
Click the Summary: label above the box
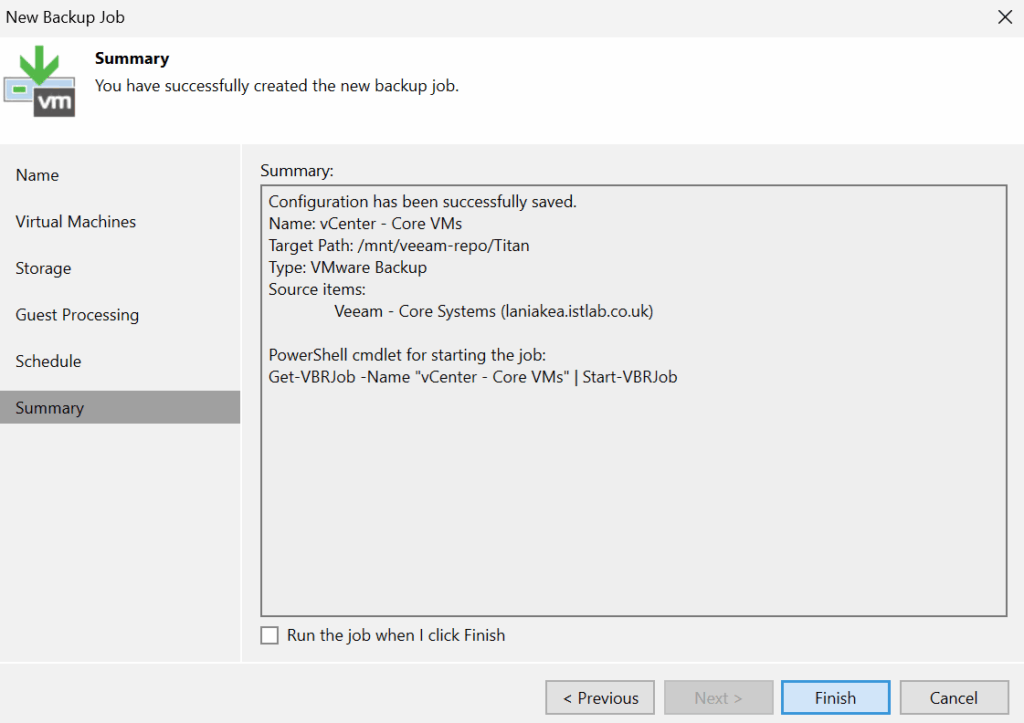pyautogui.click(x=296, y=170)
